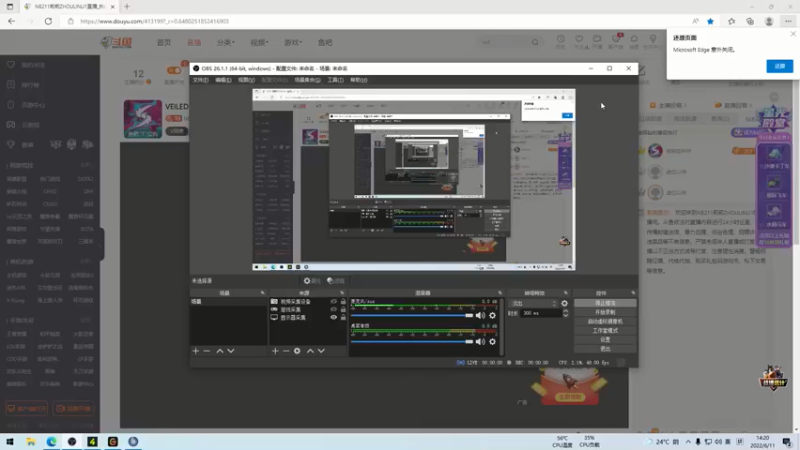Add a new scene with the plus icon
Image resolution: width=800 pixels, height=450 pixels.
point(195,351)
